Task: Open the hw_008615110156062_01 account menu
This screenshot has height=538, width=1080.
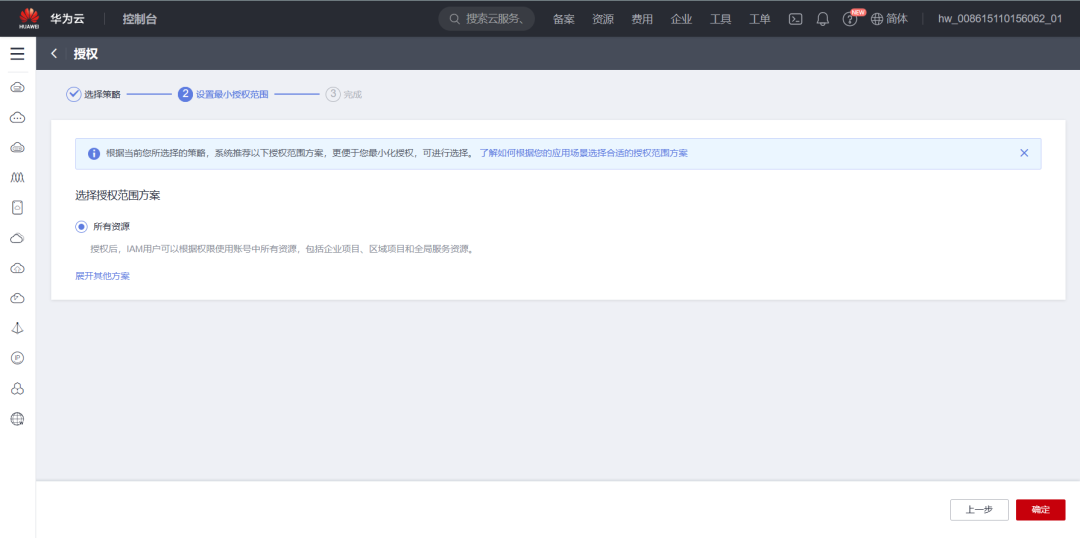Action: pos(999,19)
